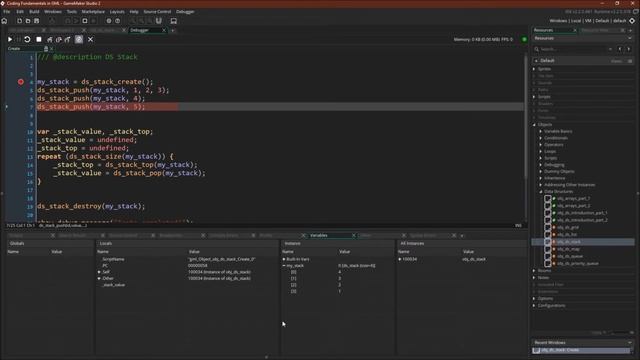The width and height of the screenshot is (640, 360).
Task: Add a new workspace tab
Action: pos(173,30)
